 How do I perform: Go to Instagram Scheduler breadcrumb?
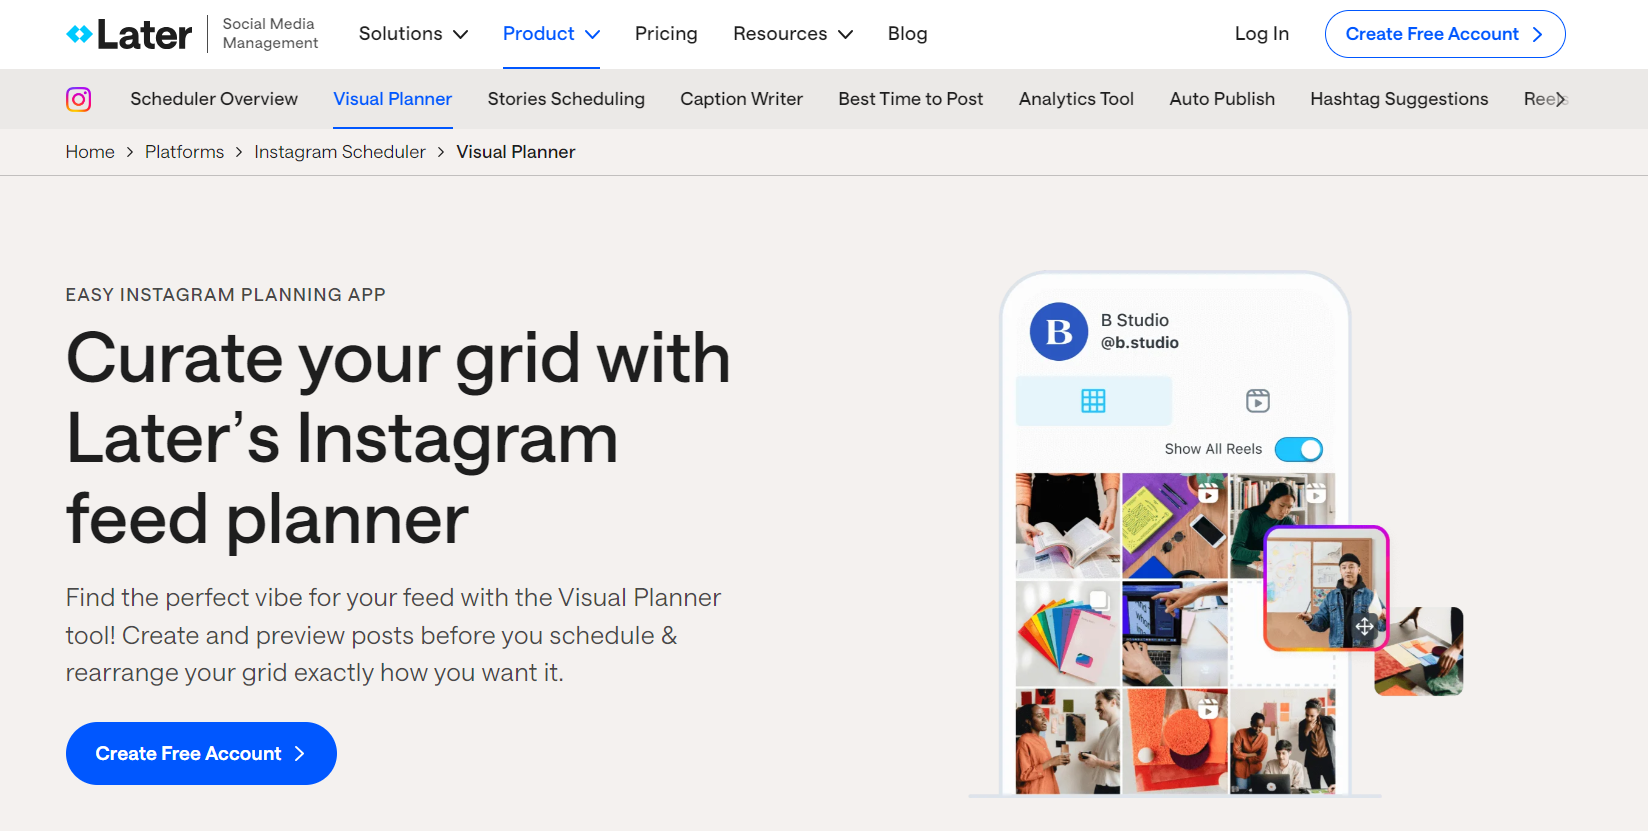[339, 152]
